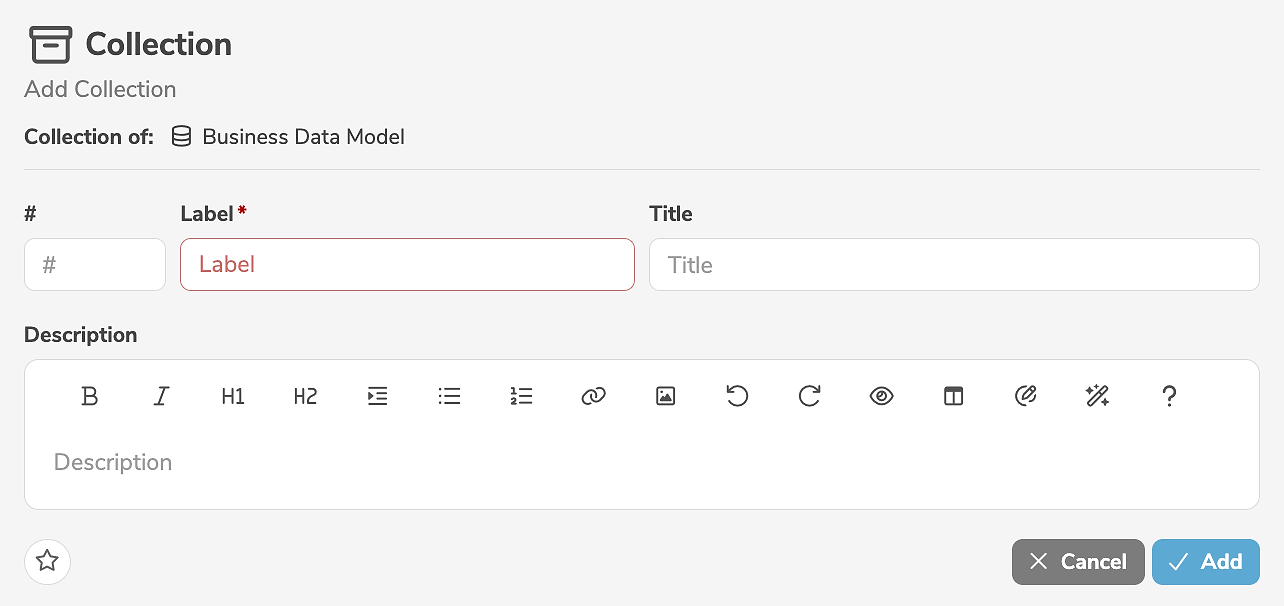Cancel adding the collection

[1078, 562]
